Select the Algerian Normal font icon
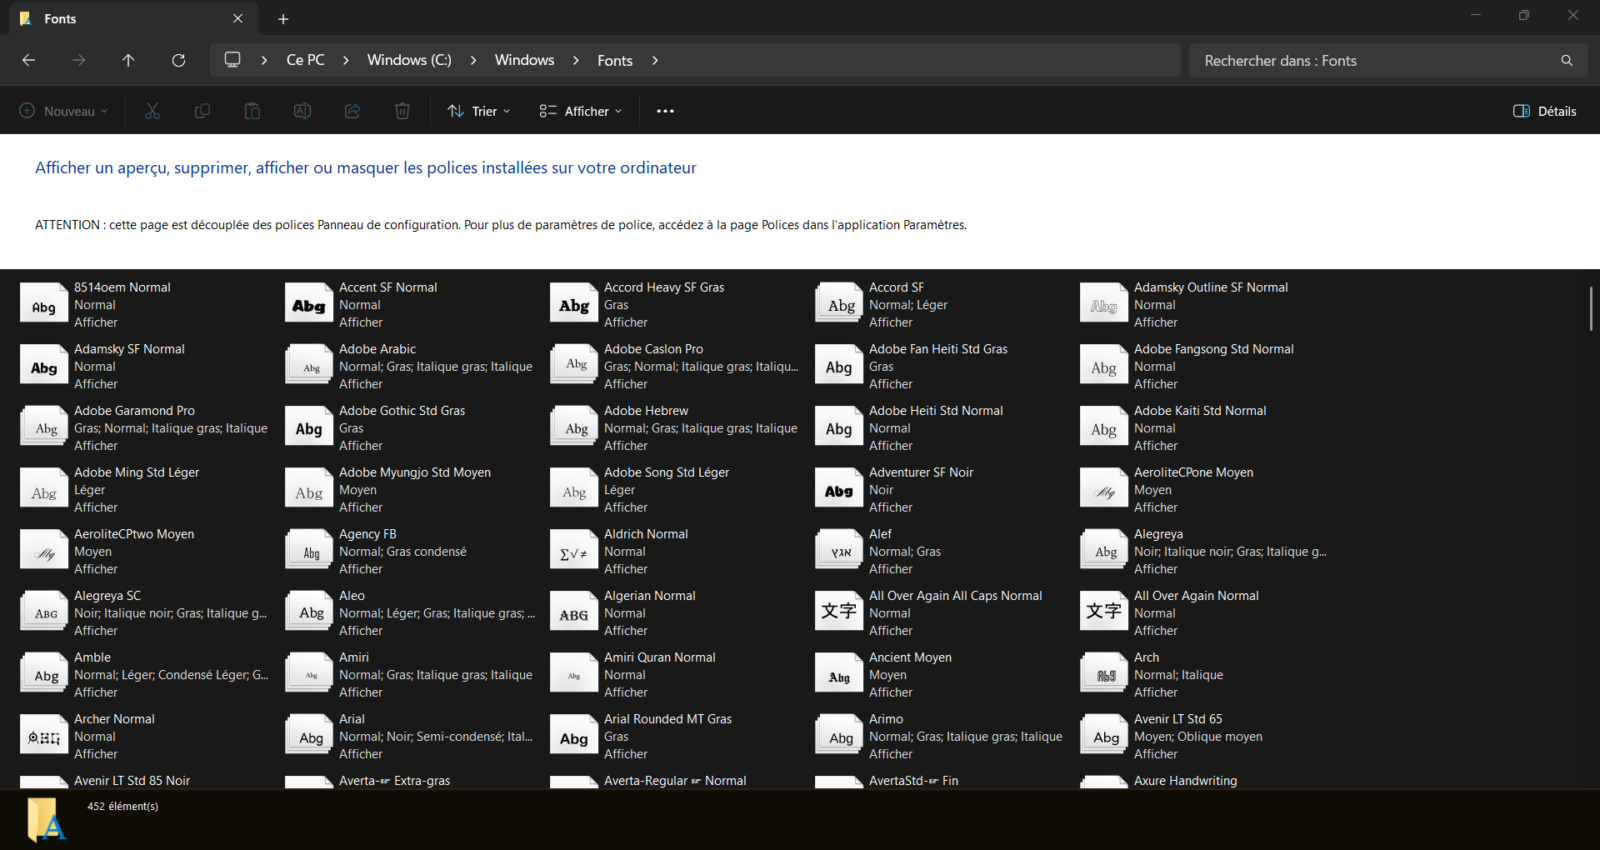Viewport: 1600px width, 850px height. pyautogui.click(x=574, y=612)
